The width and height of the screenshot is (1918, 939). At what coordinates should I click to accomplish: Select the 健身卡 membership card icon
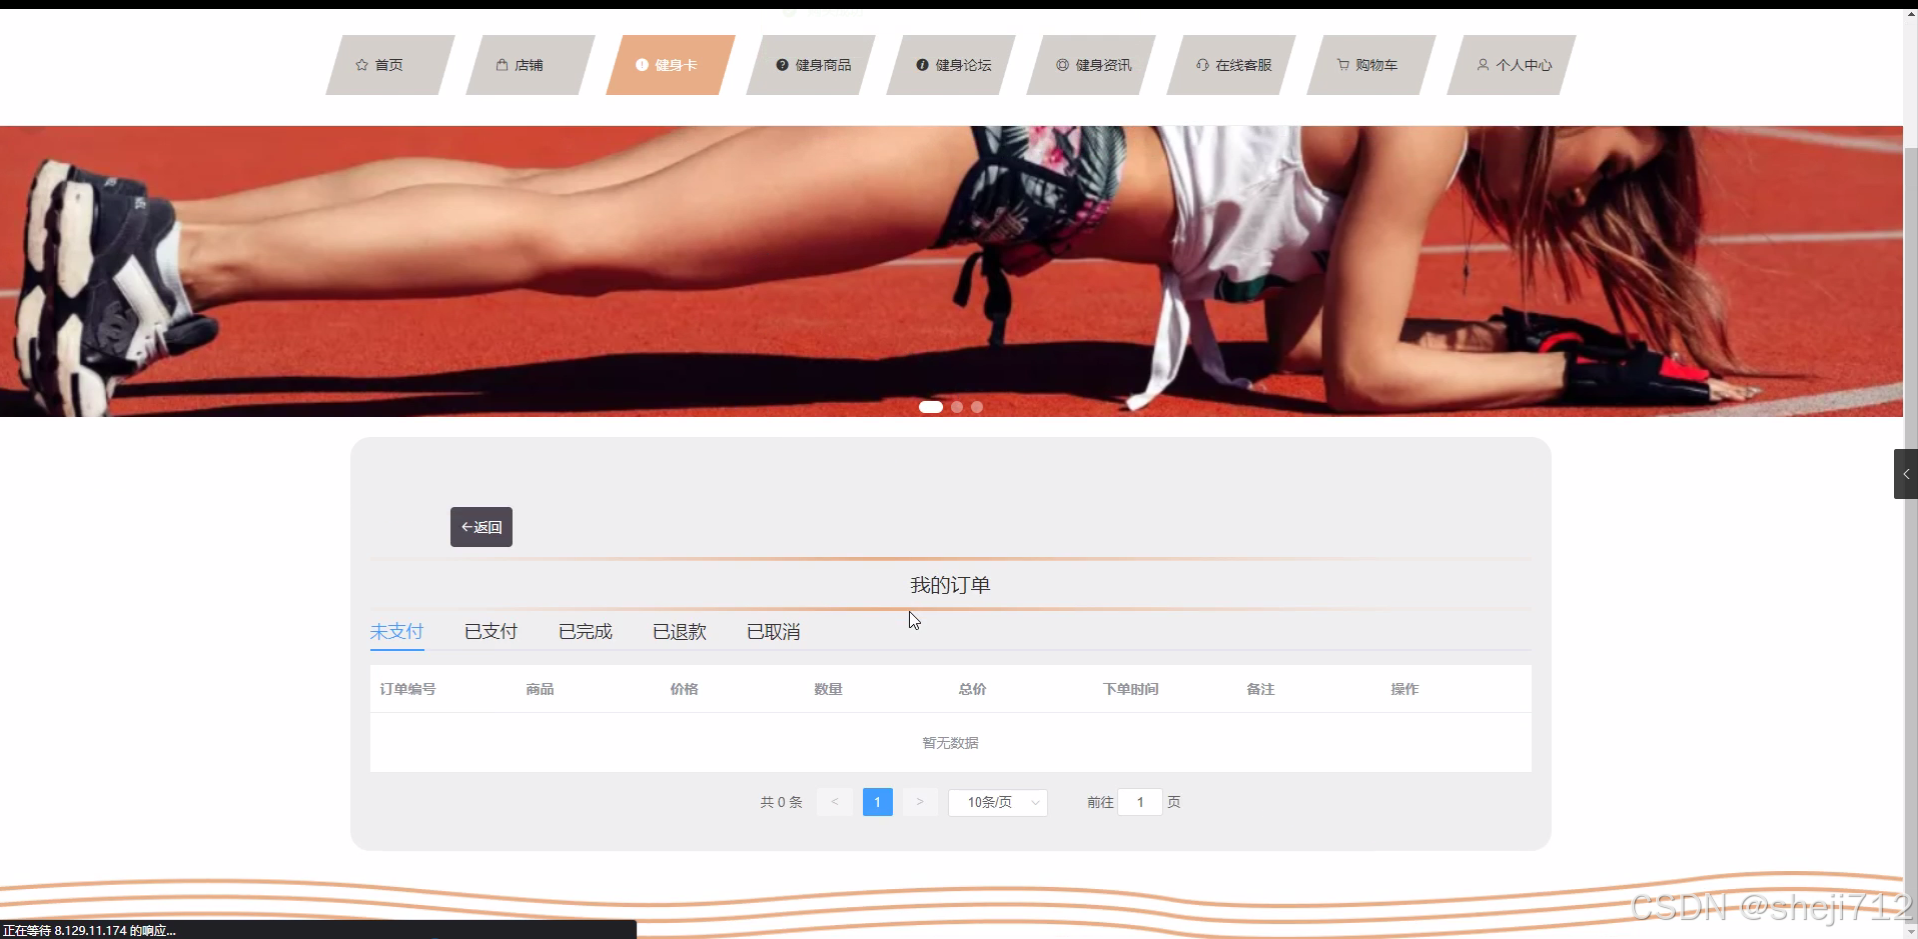[x=640, y=64]
